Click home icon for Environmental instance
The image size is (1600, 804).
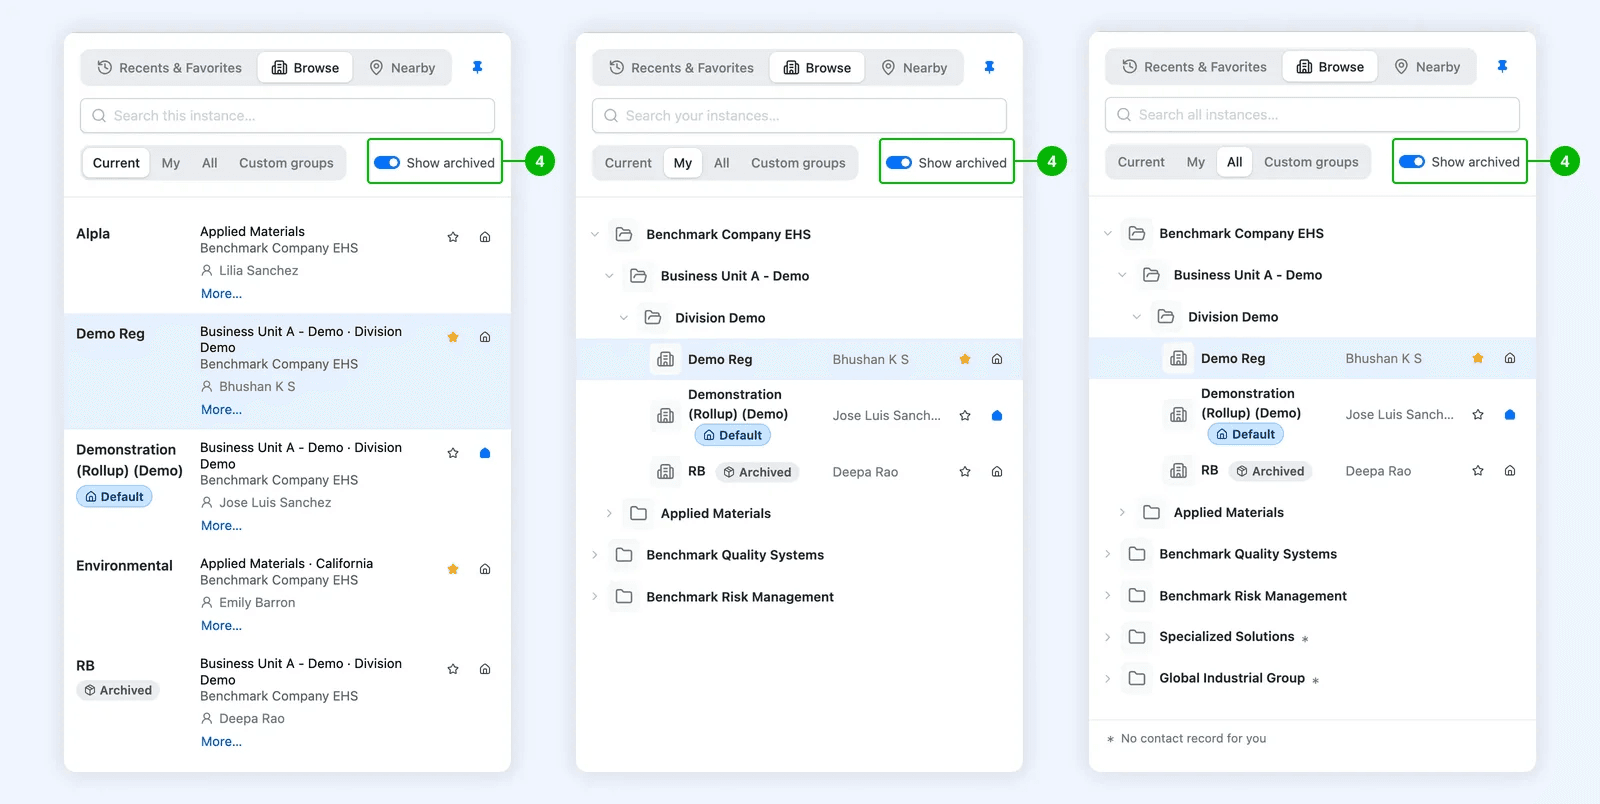pos(485,569)
